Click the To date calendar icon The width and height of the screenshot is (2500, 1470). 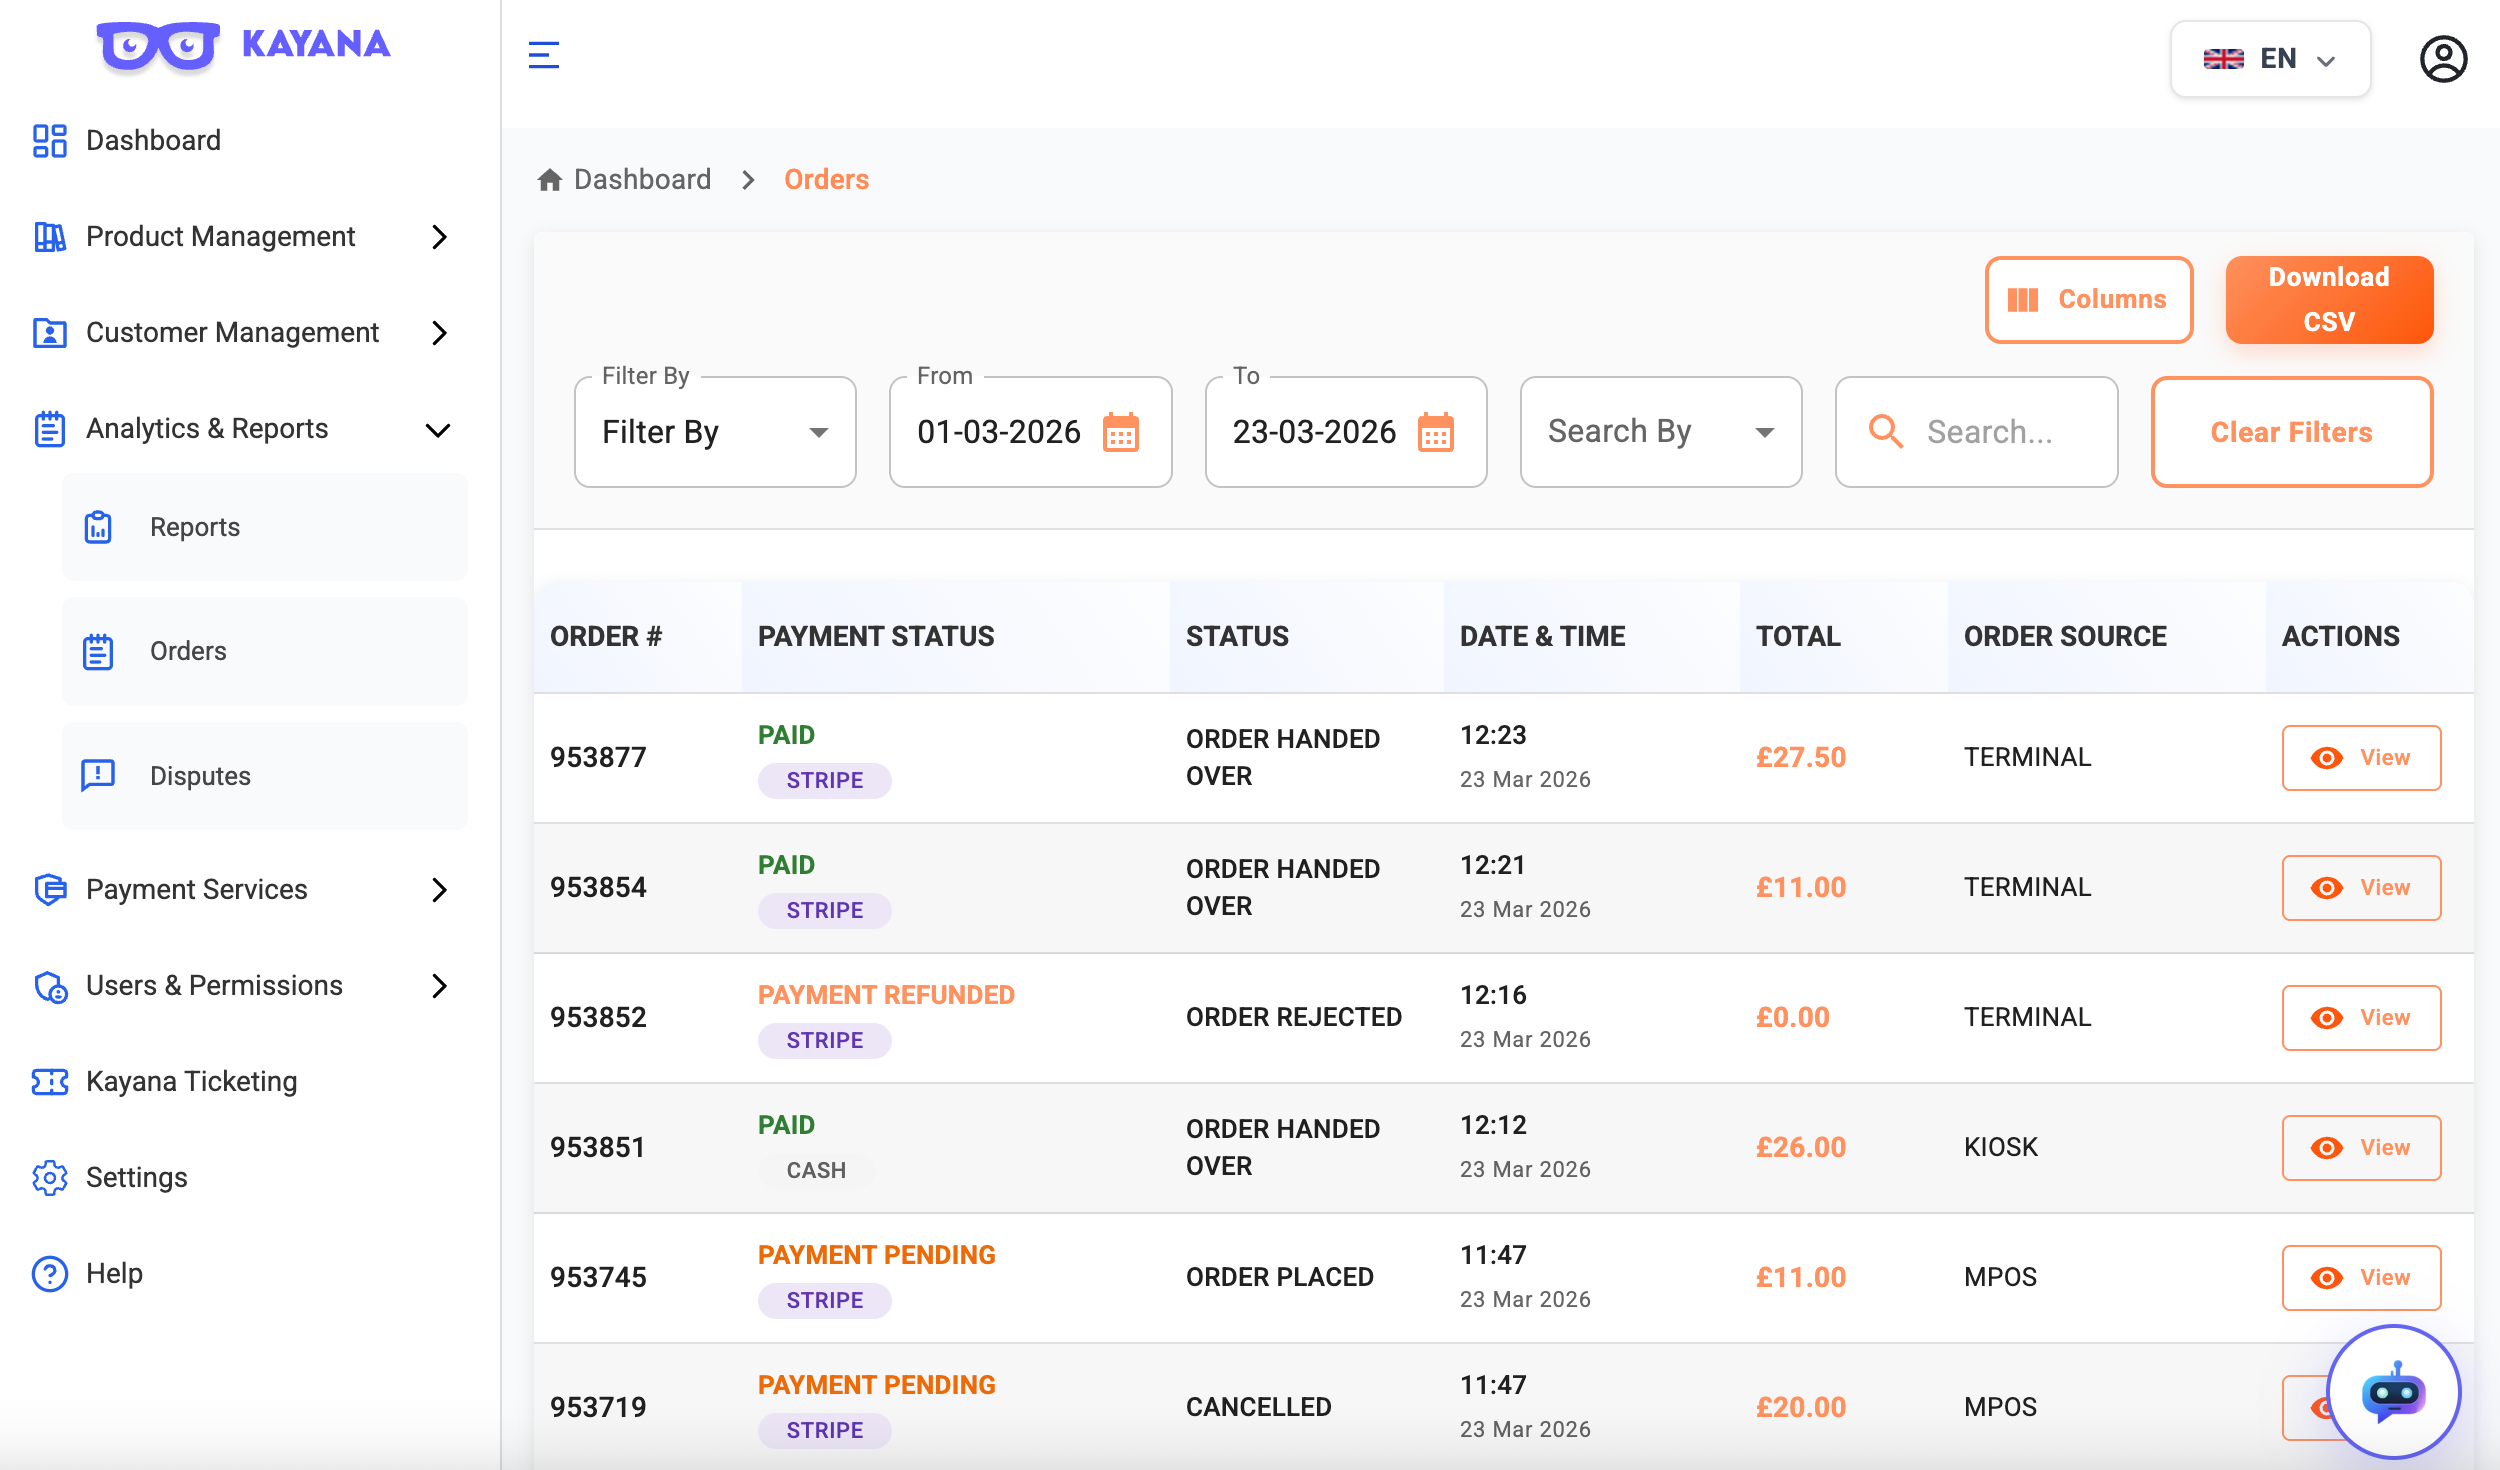[x=1436, y=433]
